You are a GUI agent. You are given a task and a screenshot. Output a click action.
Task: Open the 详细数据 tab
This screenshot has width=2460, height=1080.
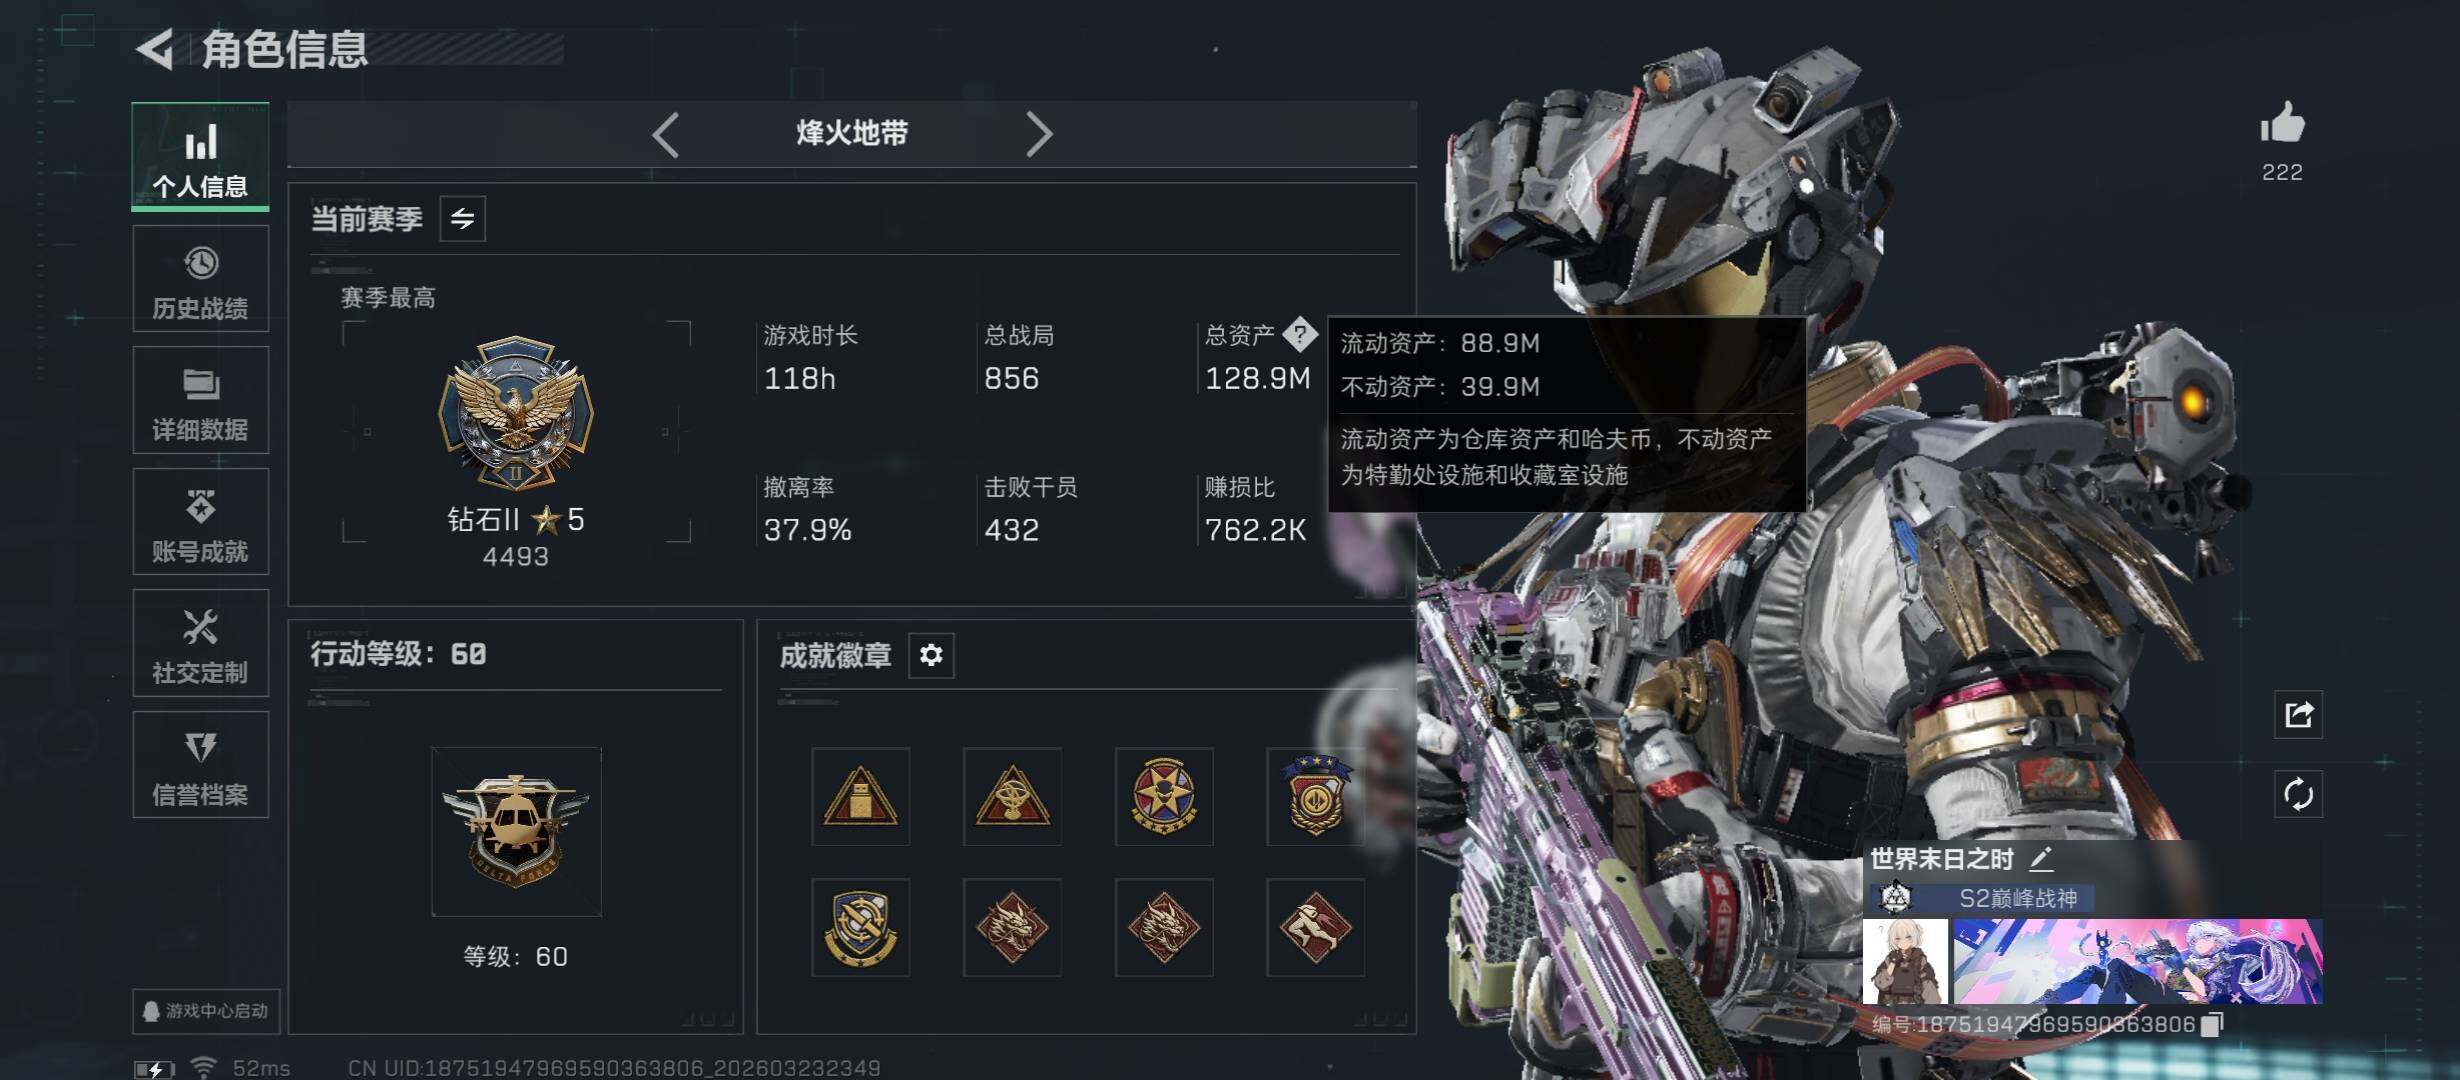201,400
